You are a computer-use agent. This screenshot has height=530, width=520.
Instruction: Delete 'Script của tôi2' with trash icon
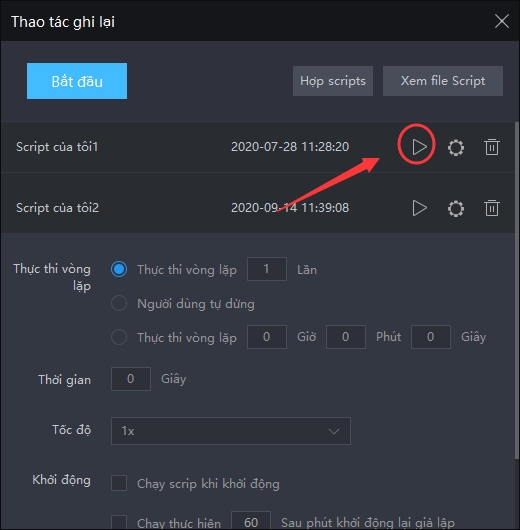[x=492, y=208]
